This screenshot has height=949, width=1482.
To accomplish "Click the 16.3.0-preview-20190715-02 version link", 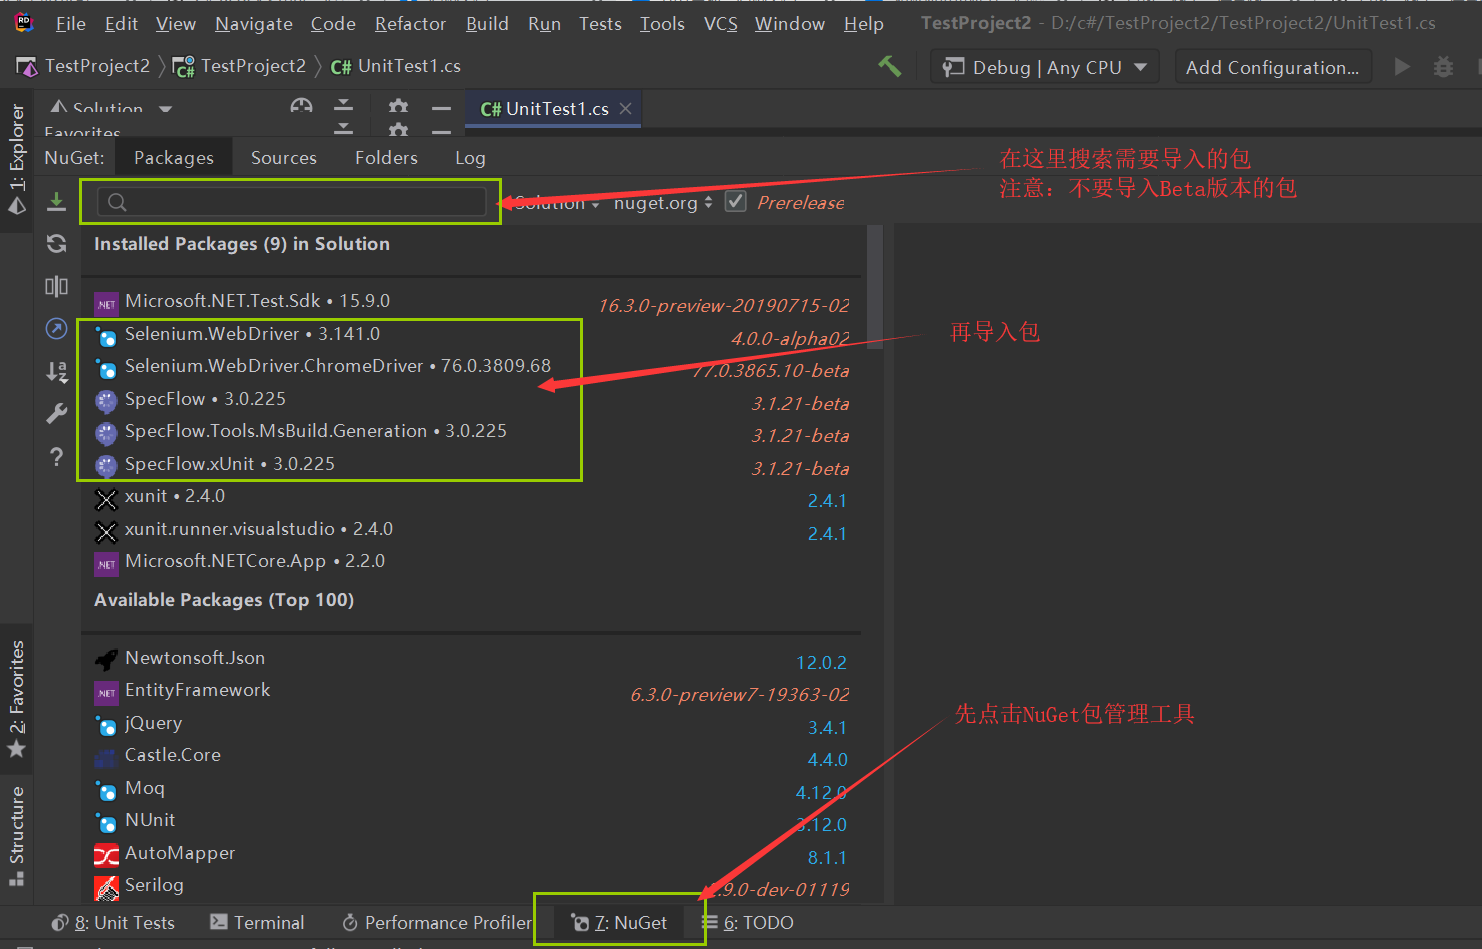I will point(724,305).
